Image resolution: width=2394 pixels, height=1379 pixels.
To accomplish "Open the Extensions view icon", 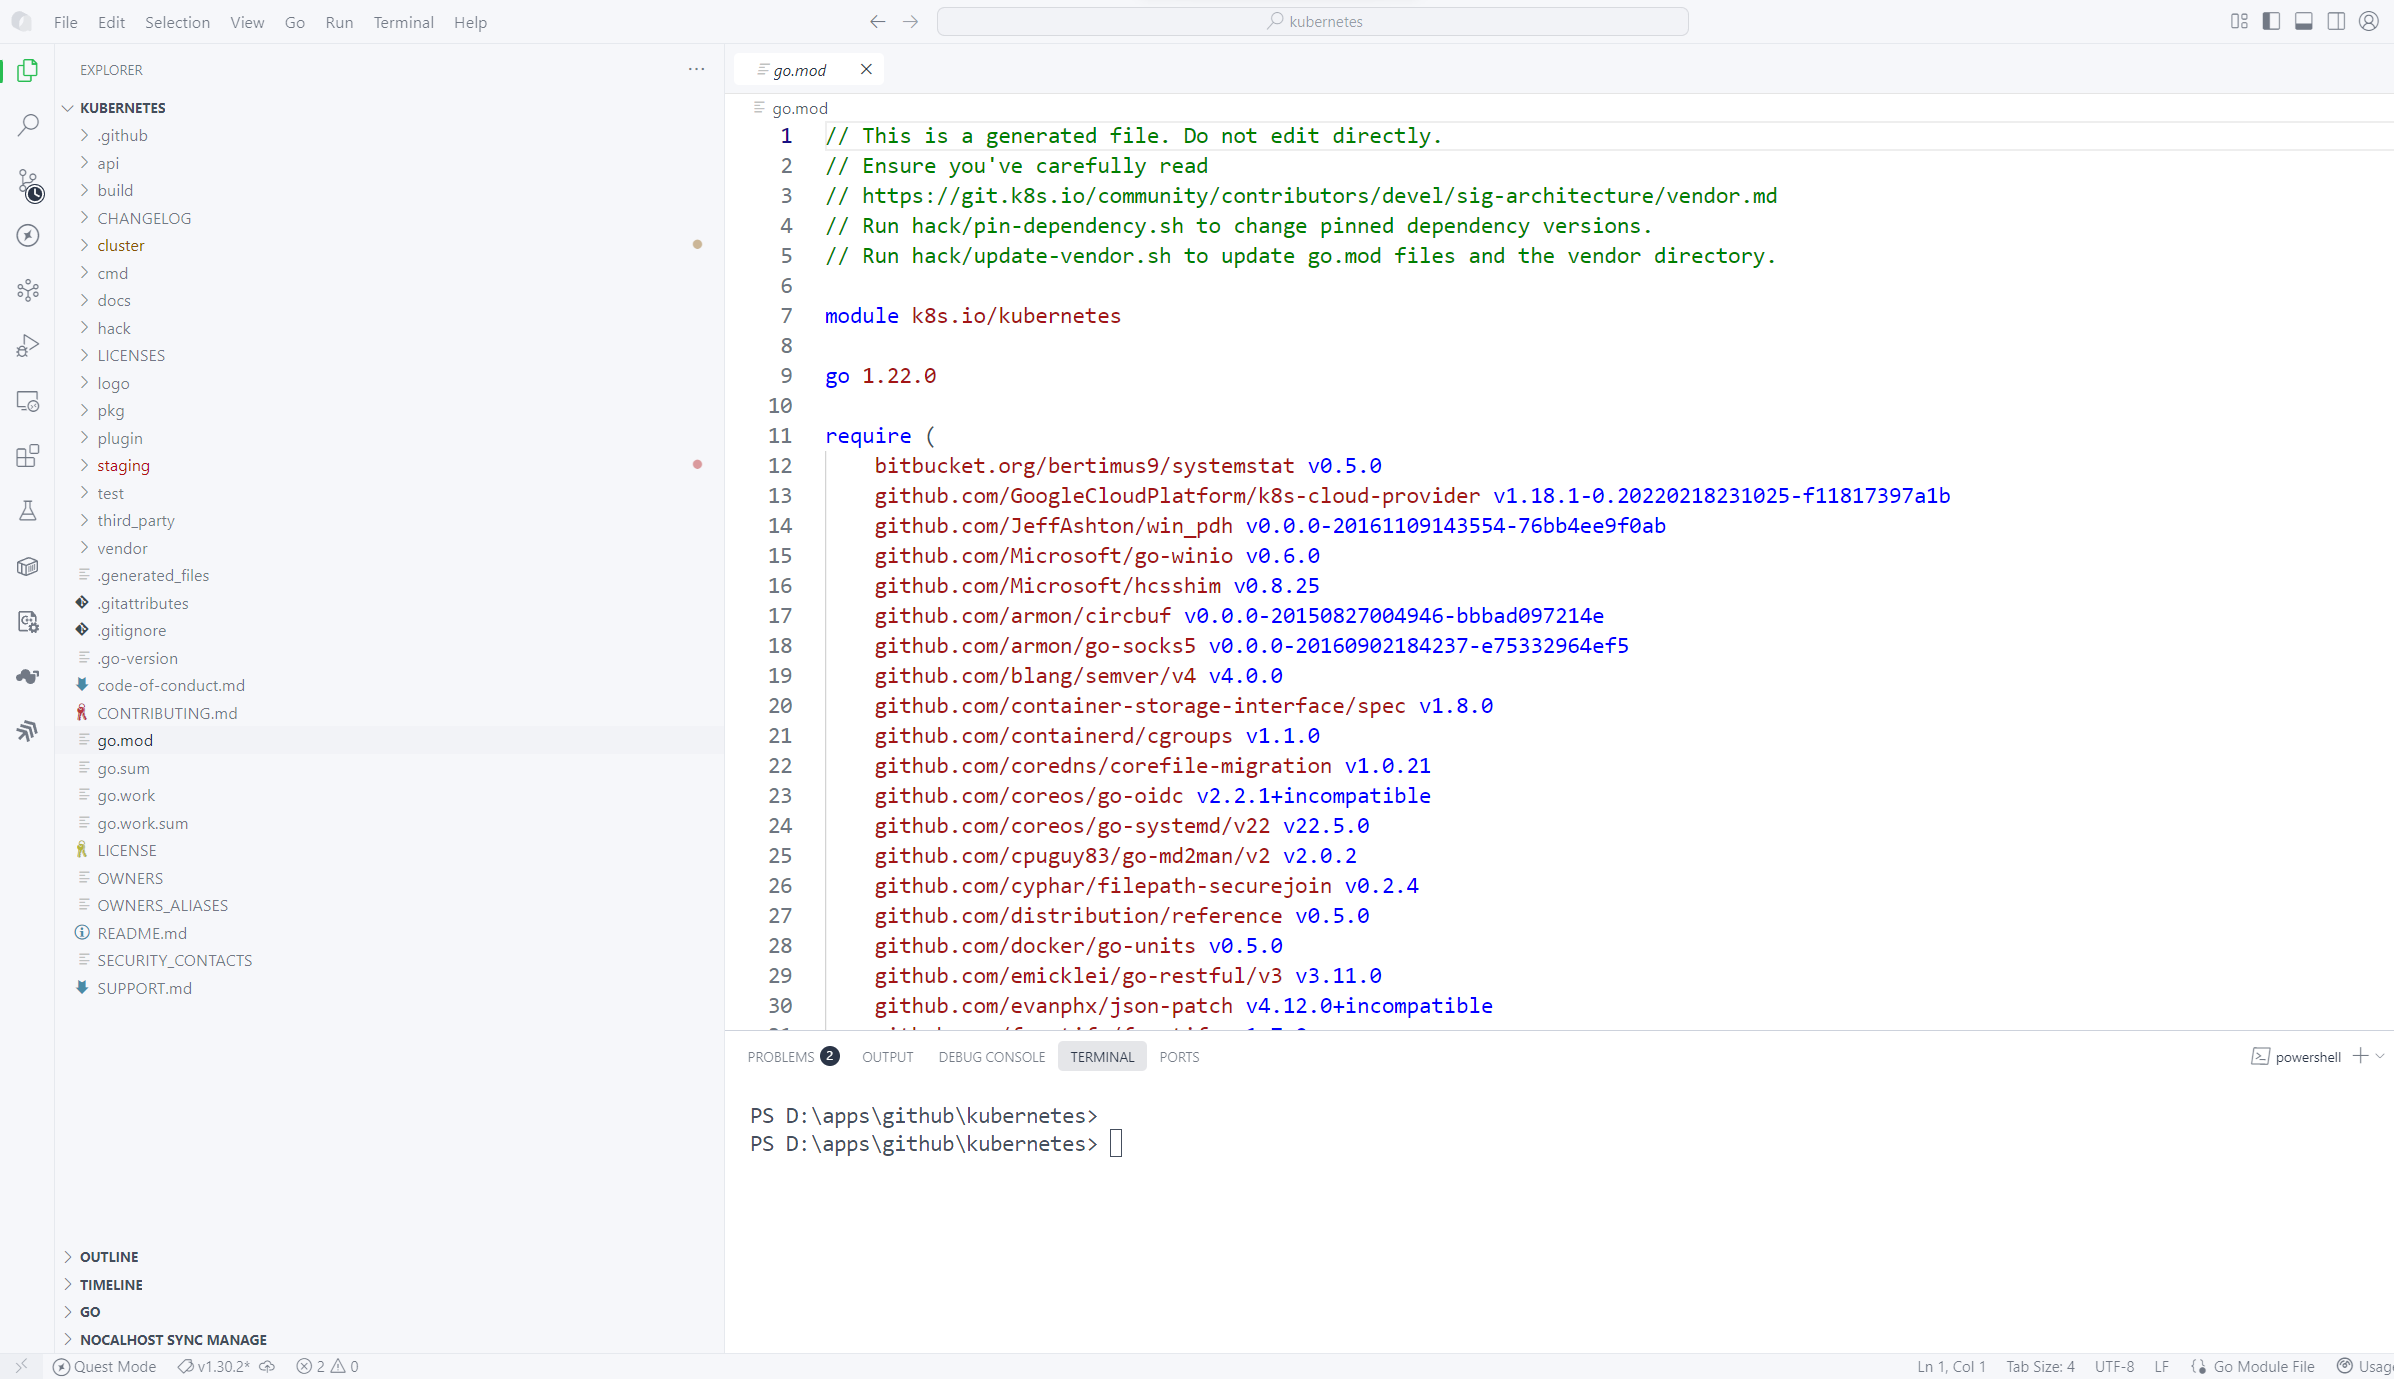I will coord(28,456).
